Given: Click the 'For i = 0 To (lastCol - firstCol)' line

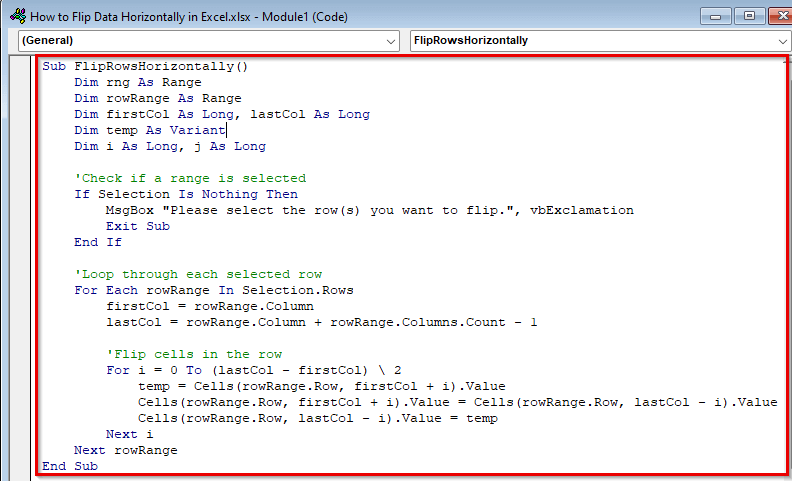Looking at the screenshot, I should coord(254,370).
